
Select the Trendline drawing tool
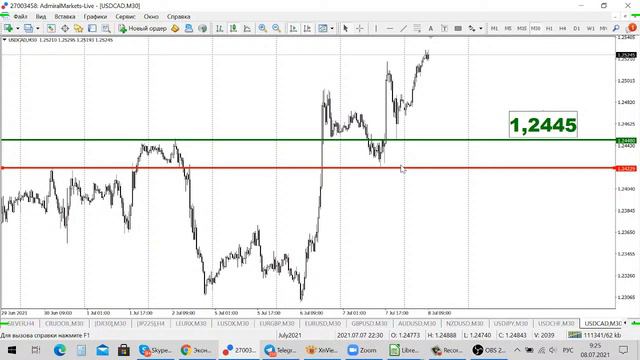403,28
